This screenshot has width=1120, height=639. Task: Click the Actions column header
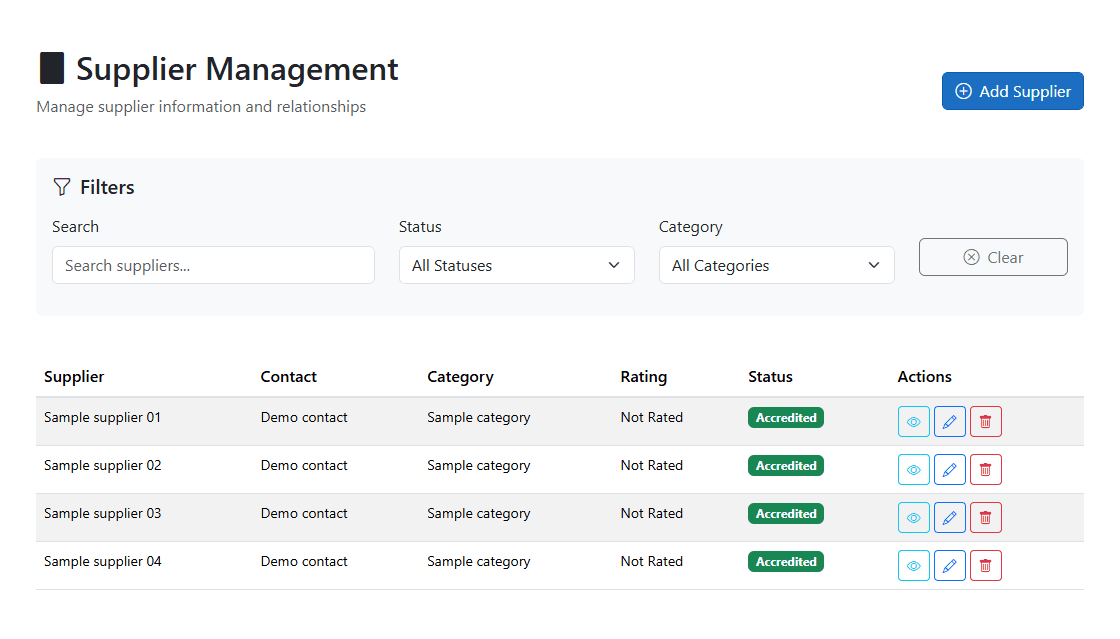point(924,377)
